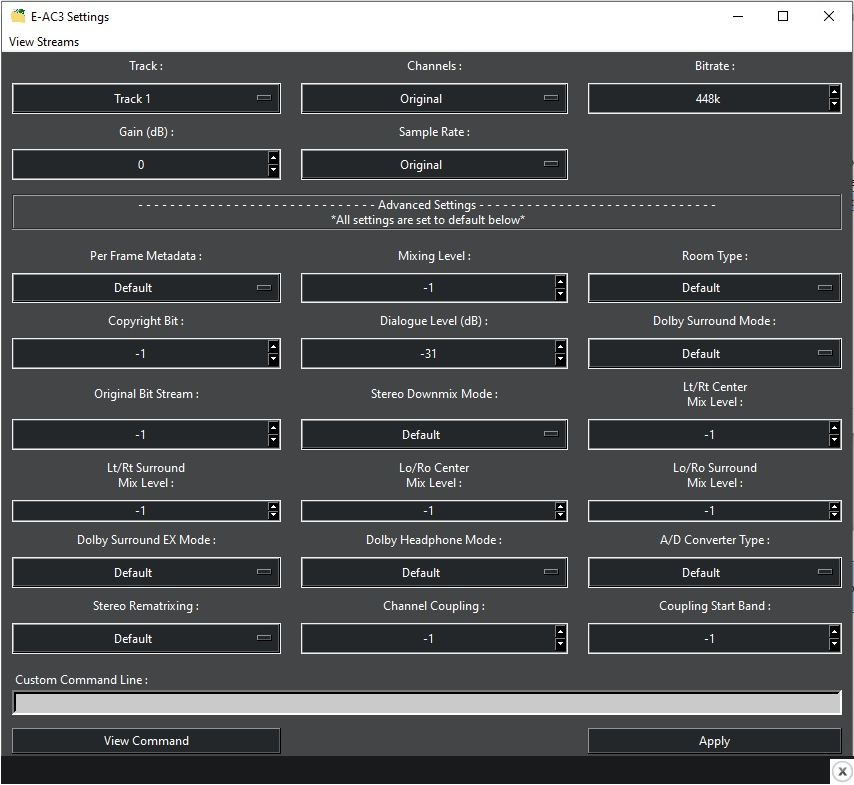Viewport: 854px width, 785px height.
Task: Open the Dolby Surround Mode dropdown
Action: pos(715,354)
